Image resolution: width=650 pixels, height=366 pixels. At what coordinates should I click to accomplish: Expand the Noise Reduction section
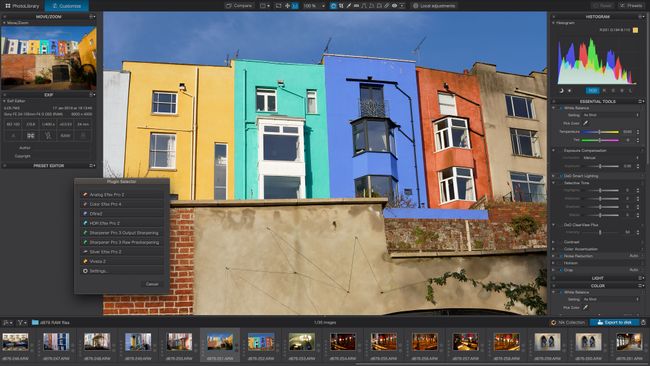coord(554,256)
